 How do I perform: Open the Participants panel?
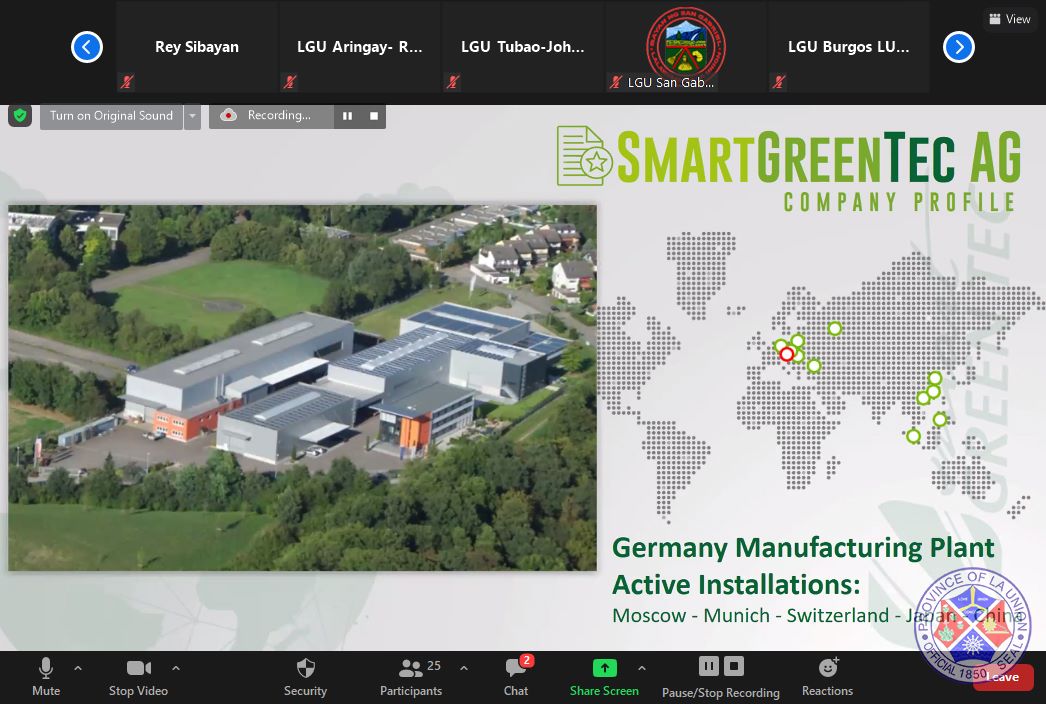tap(411, 677)
